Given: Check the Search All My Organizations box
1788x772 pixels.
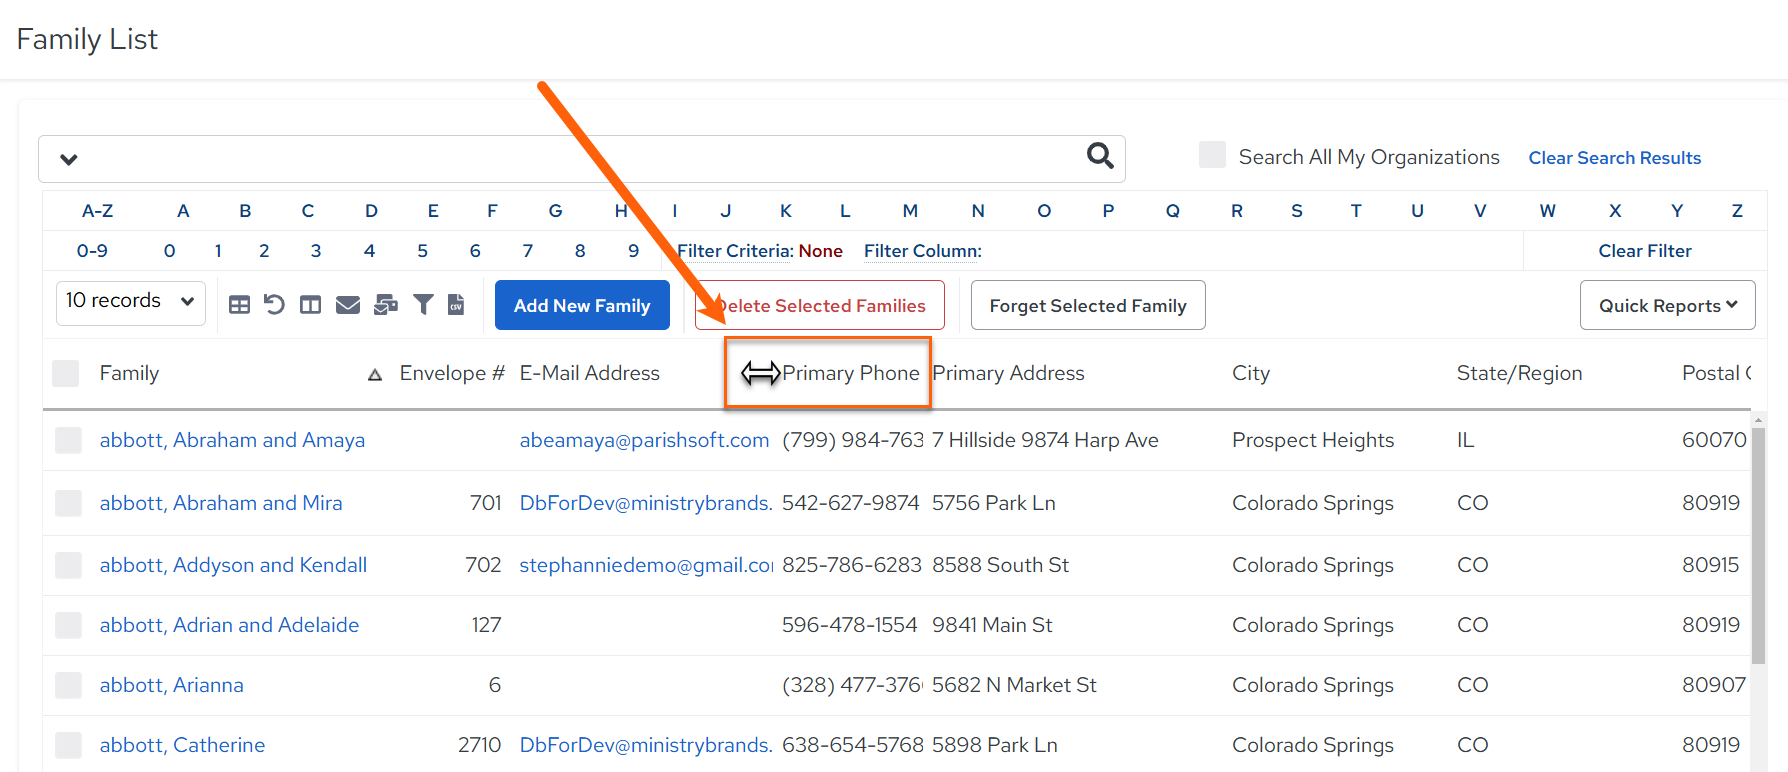Looking at the screenshot, I should click(x=1212, y=154).
